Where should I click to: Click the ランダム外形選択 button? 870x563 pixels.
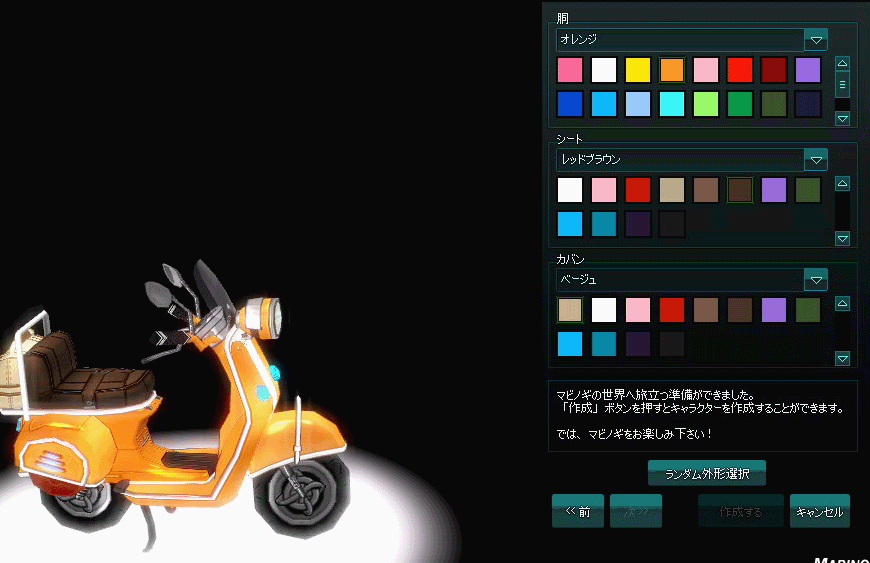707,473
